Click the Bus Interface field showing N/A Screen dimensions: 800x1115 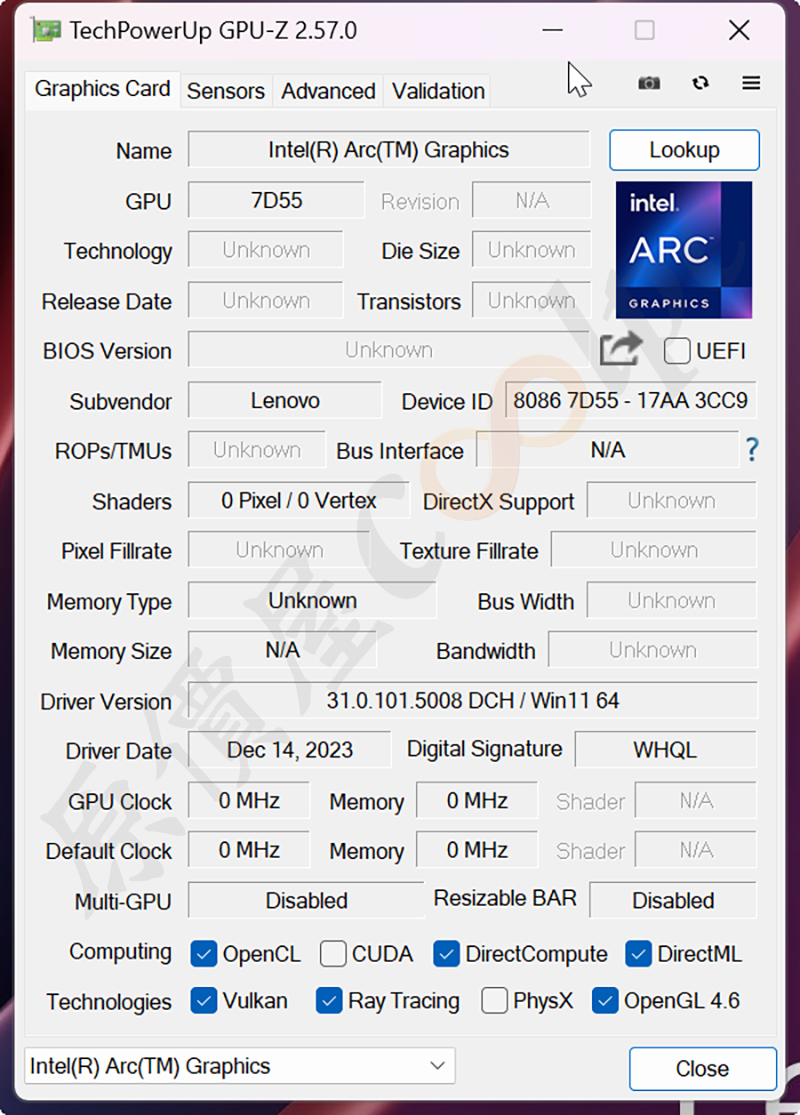click(607, 450)
